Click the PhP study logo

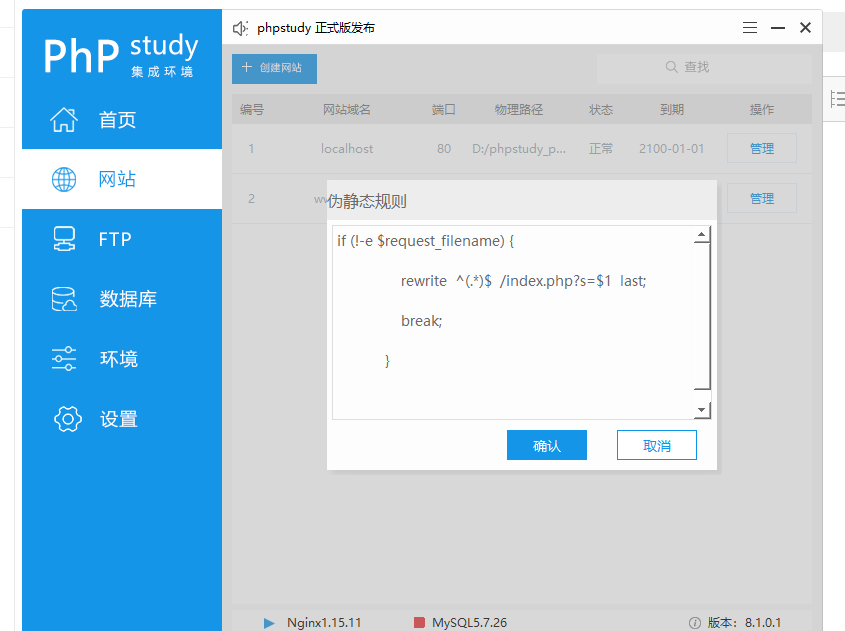(121, 55)
